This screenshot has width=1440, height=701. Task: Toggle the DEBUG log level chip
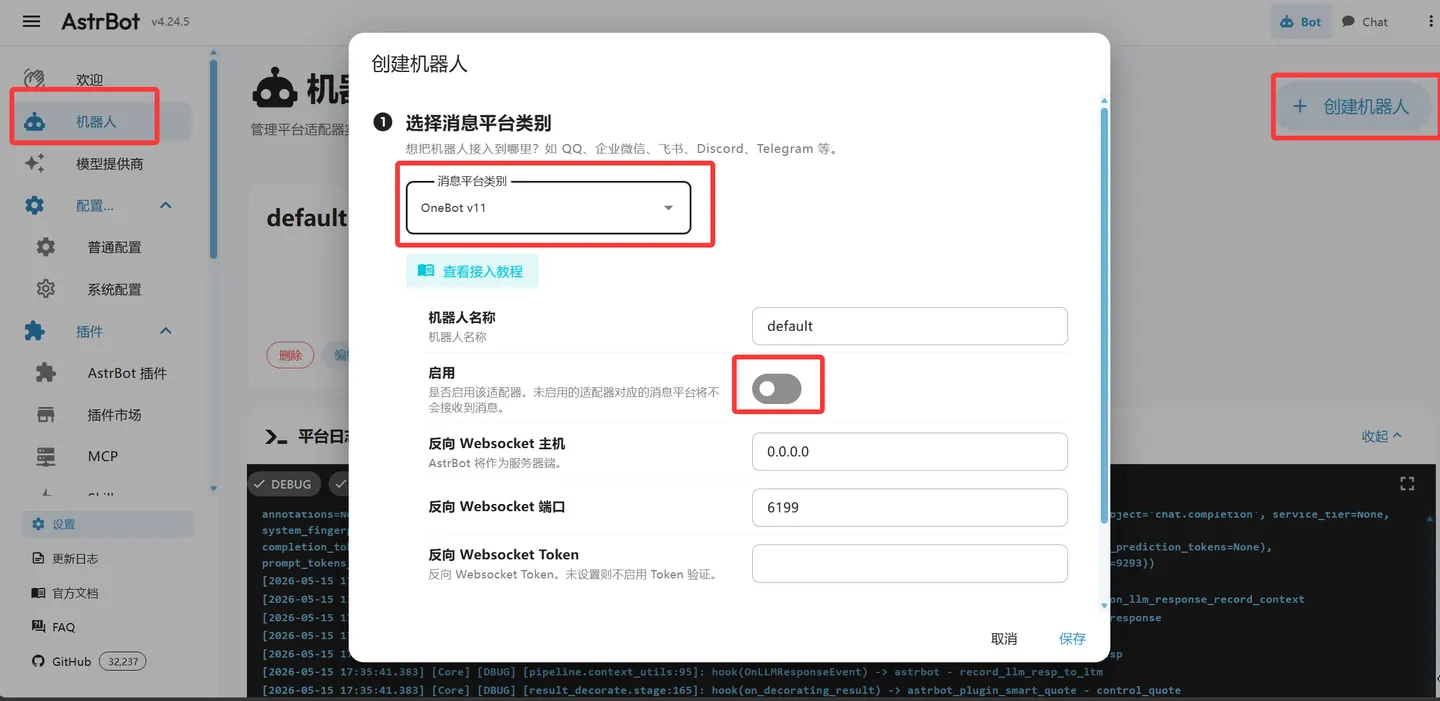click(283, 484)
